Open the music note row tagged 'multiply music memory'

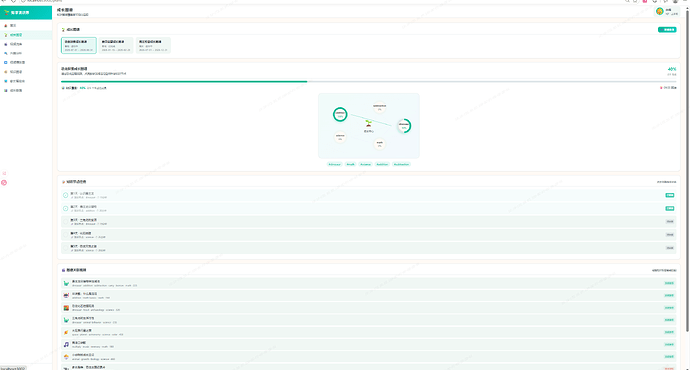369,345
